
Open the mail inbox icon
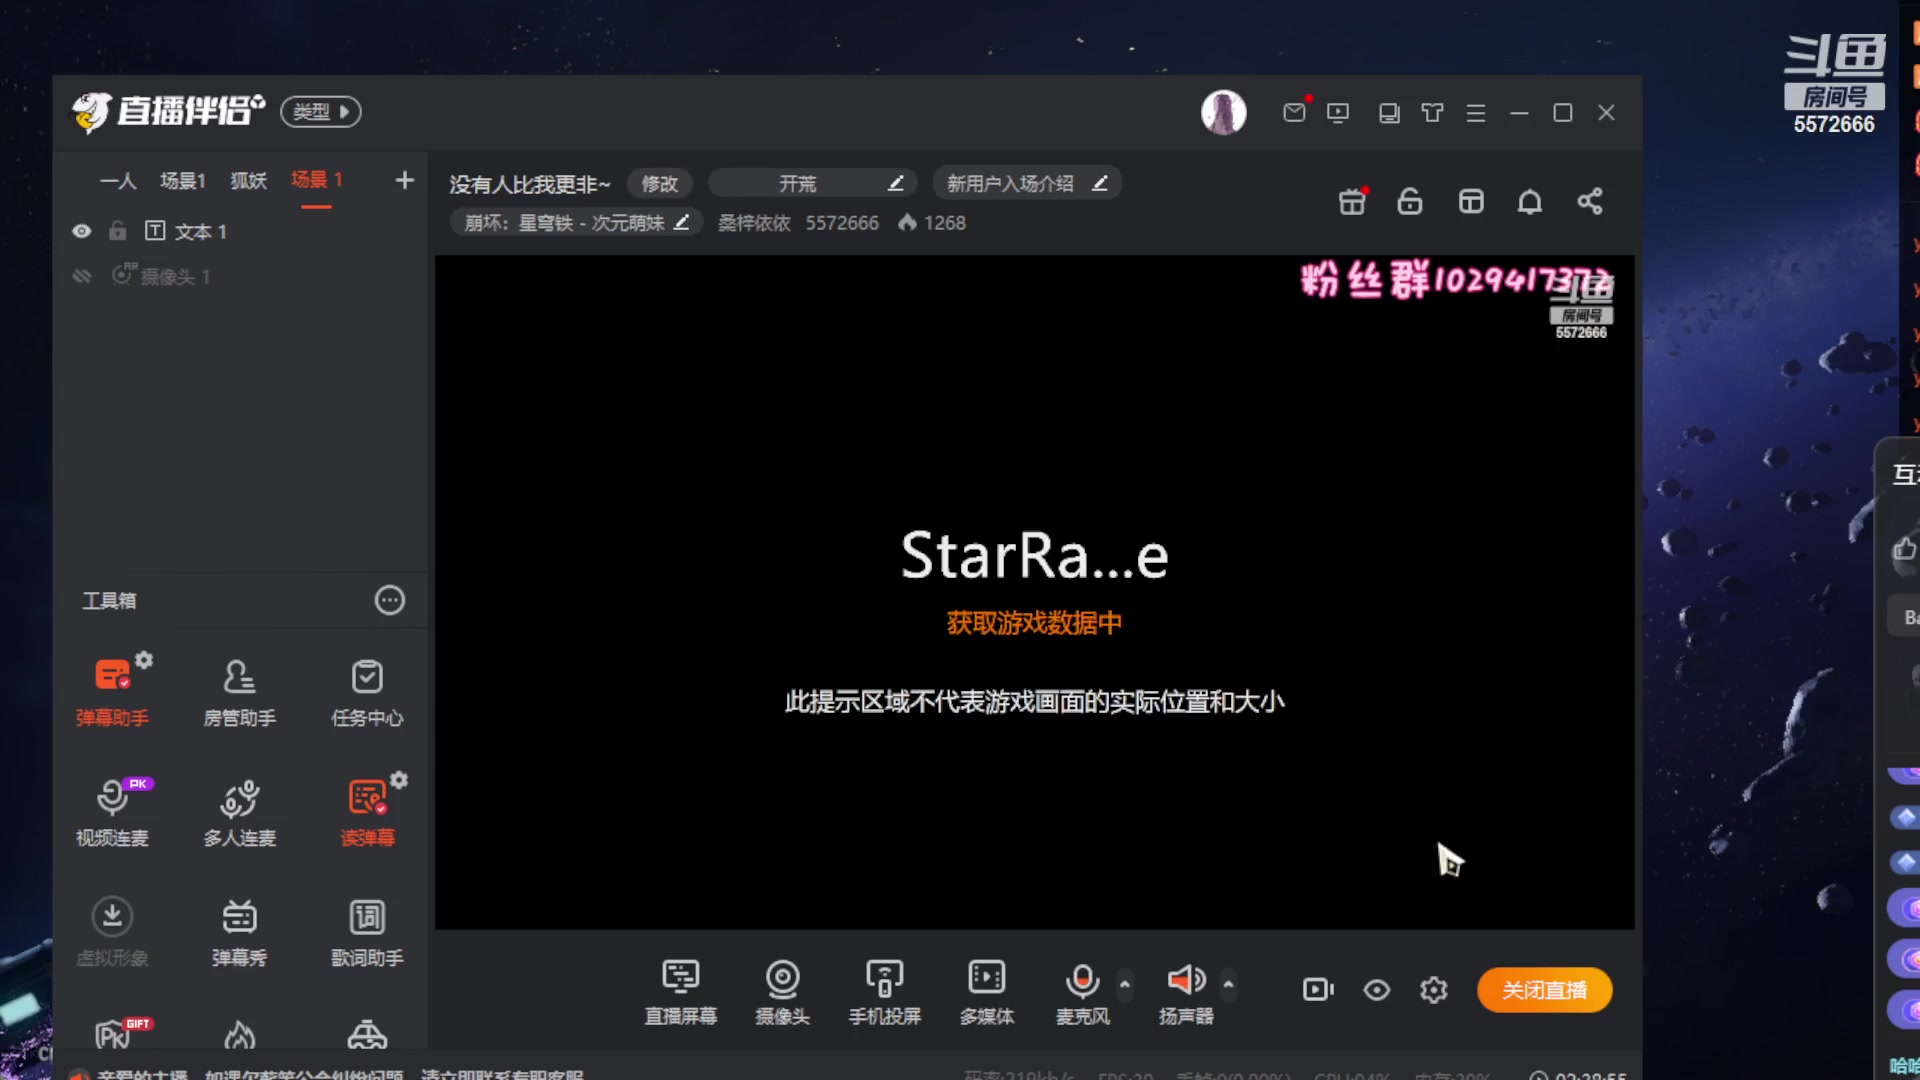point(1295,112)
